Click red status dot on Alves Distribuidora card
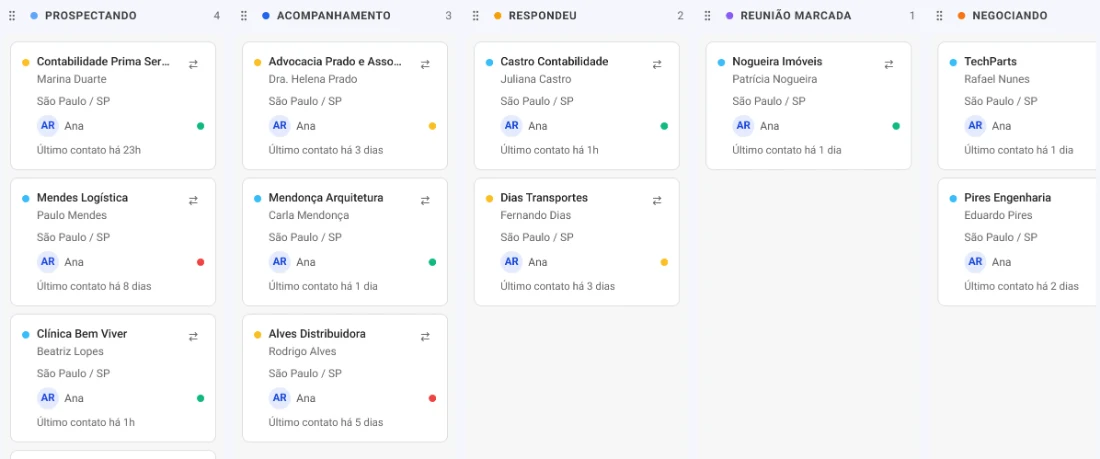1100x459 pixels. pos(432,399)
